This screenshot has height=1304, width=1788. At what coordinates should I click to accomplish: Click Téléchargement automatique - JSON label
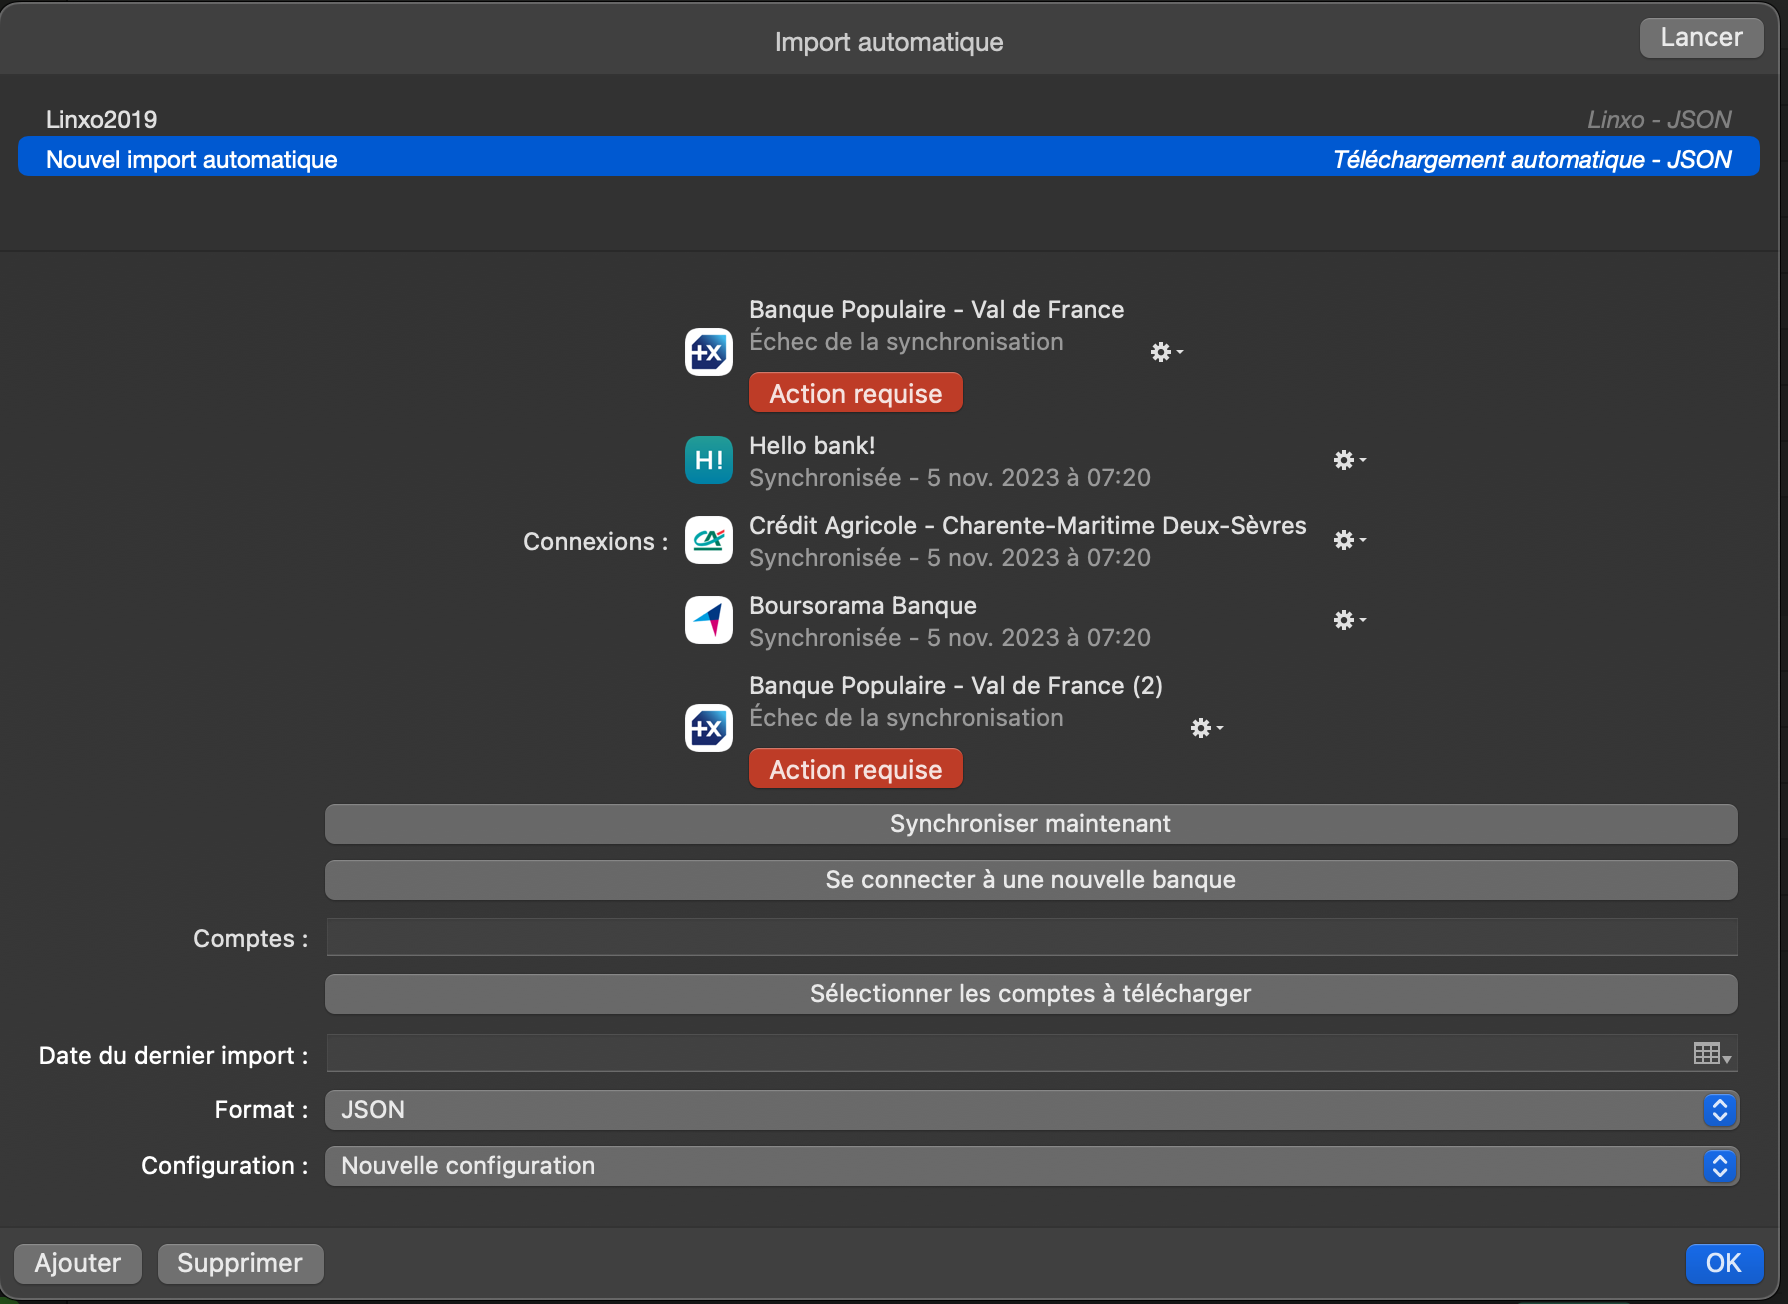coord(1532,160)
